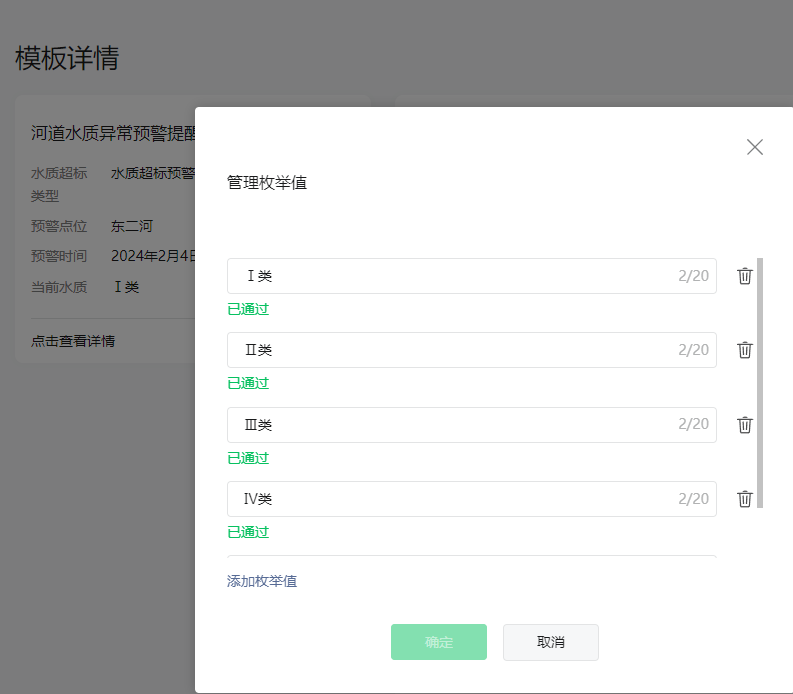
Task: Click the Ⅱ类 input field
Action: pos(472,350)
